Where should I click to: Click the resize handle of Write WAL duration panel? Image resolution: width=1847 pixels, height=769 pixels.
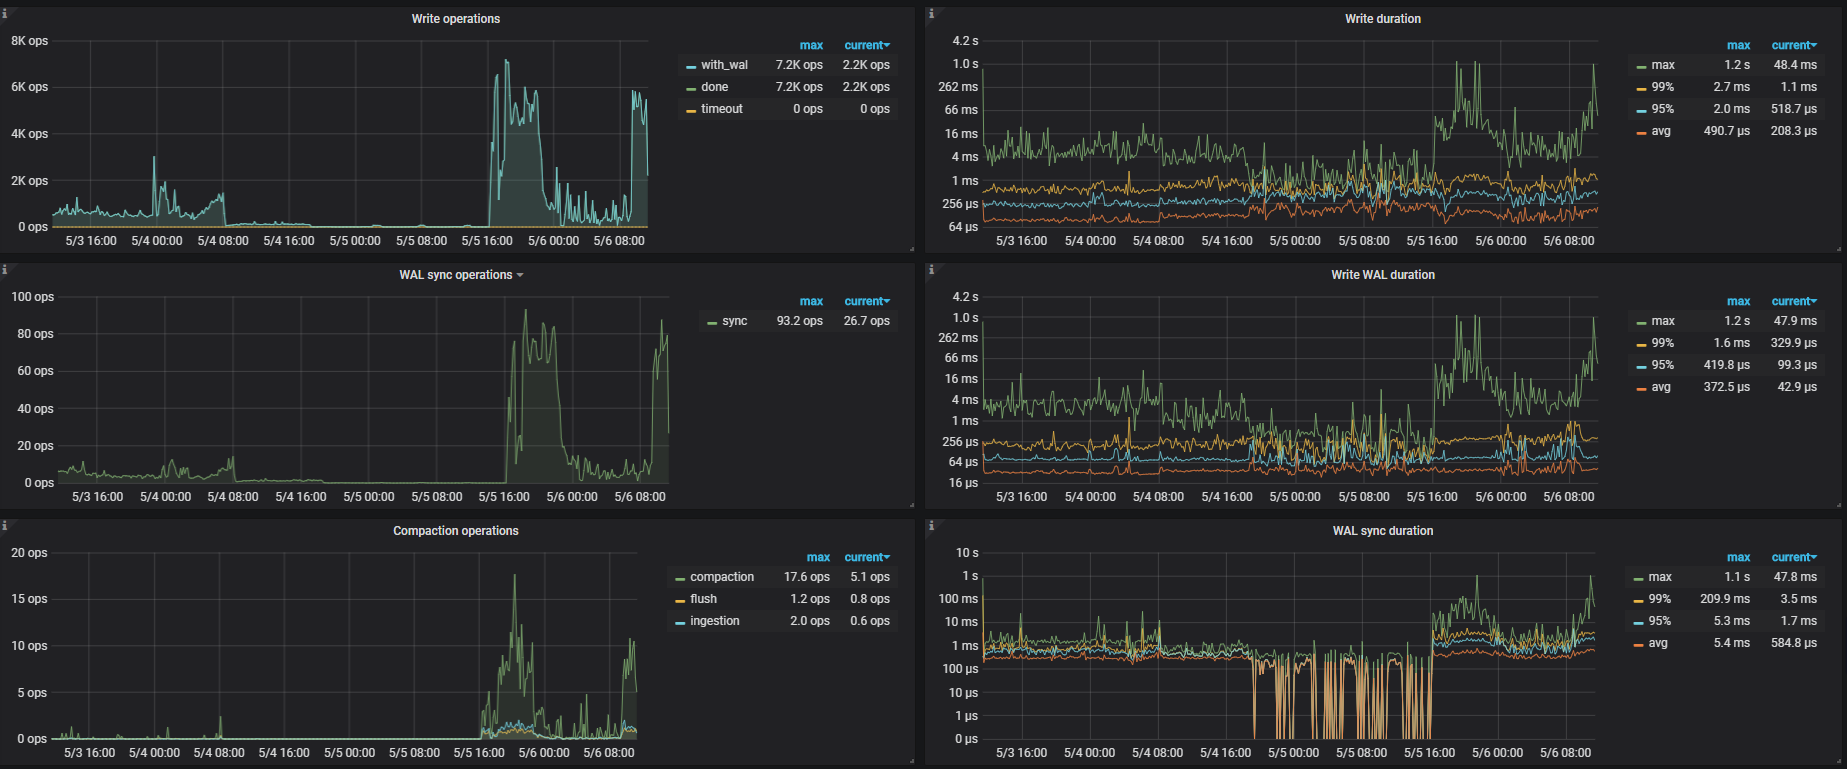click(1839, 505)
